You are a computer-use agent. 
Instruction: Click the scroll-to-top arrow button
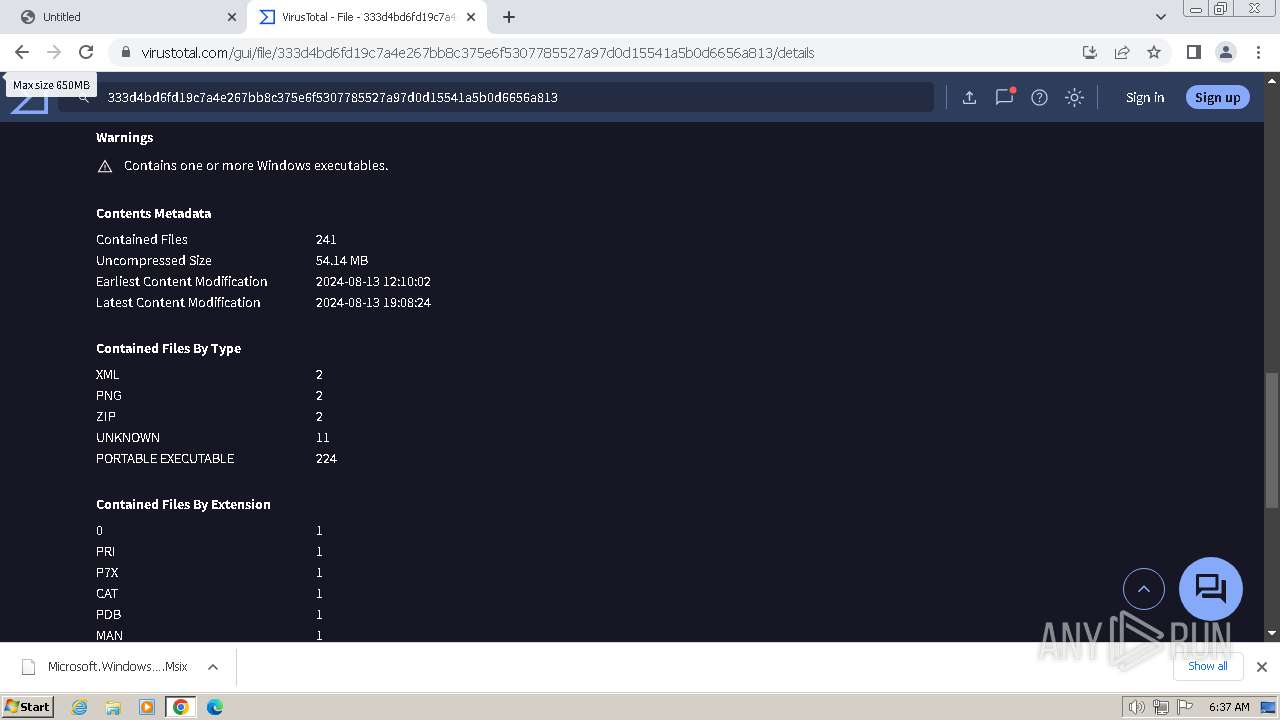(1144, 589)
